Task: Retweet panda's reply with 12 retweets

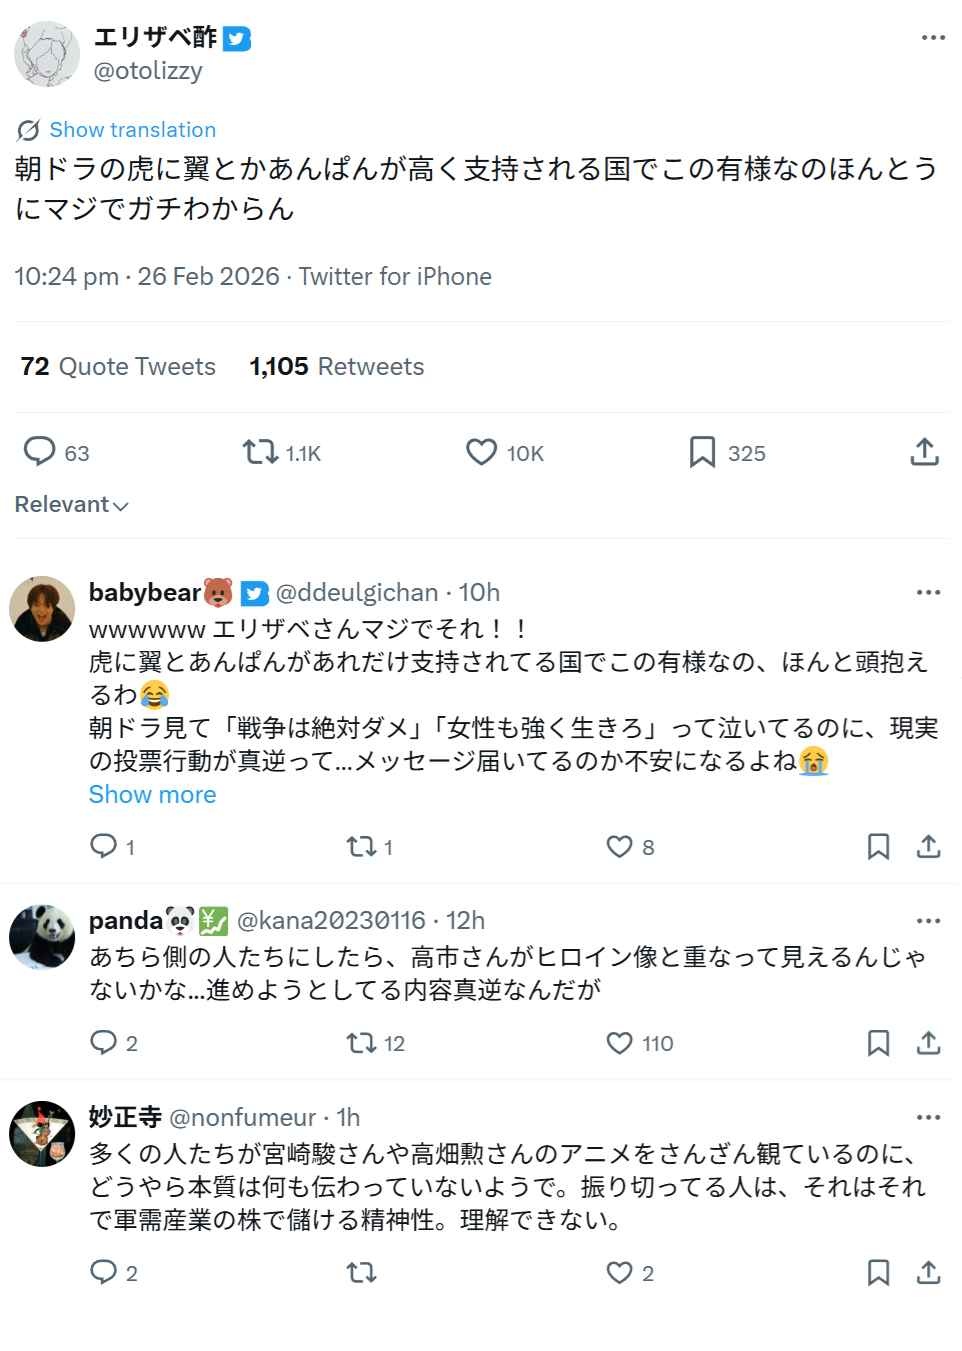Action: click(361, 1043)
